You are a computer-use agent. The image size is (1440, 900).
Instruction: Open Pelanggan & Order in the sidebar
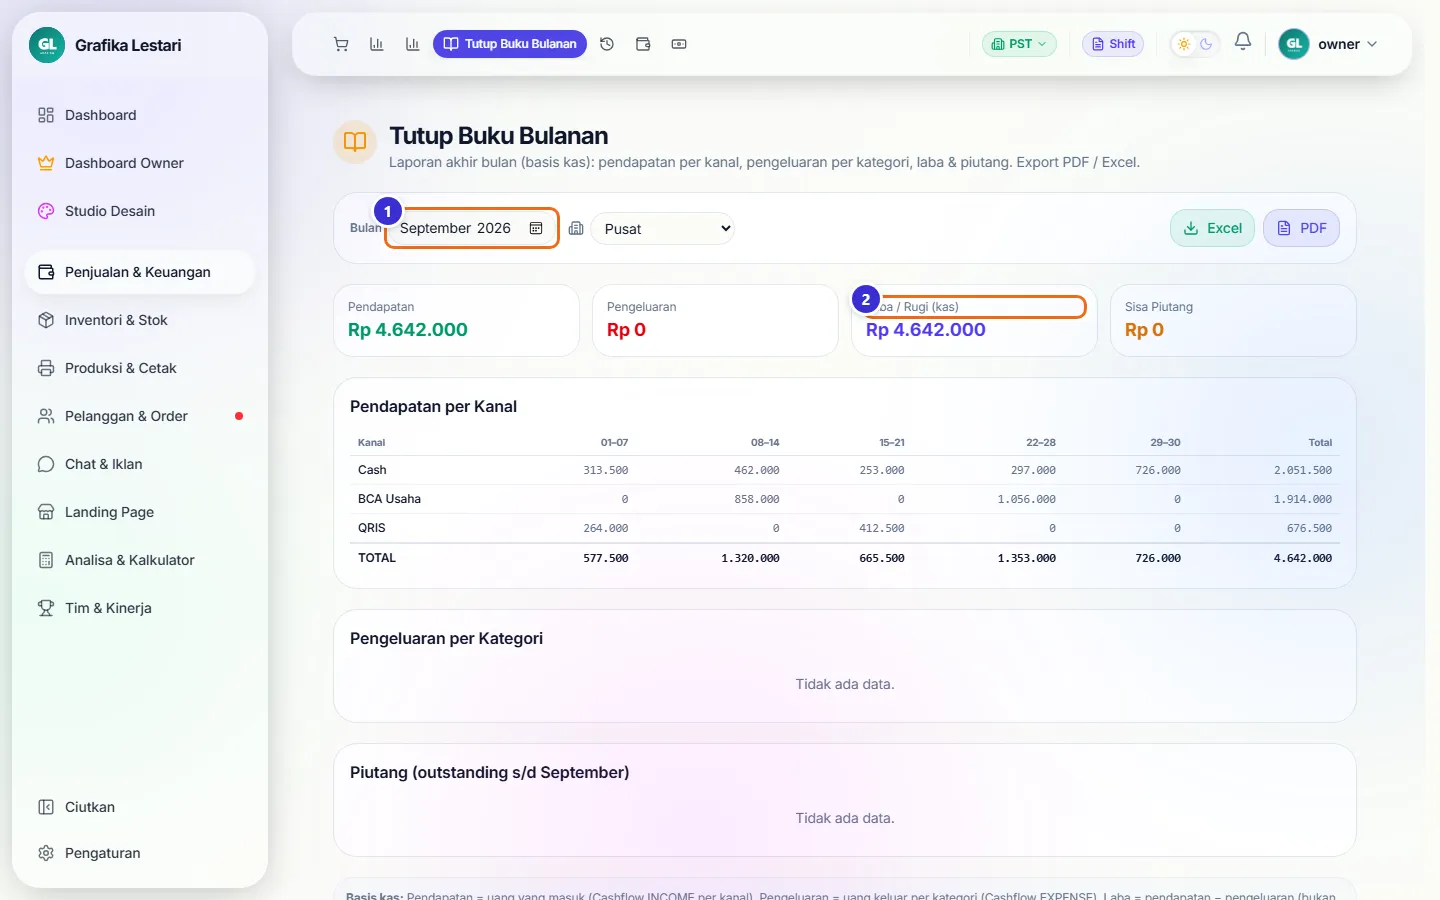point(140,416)
